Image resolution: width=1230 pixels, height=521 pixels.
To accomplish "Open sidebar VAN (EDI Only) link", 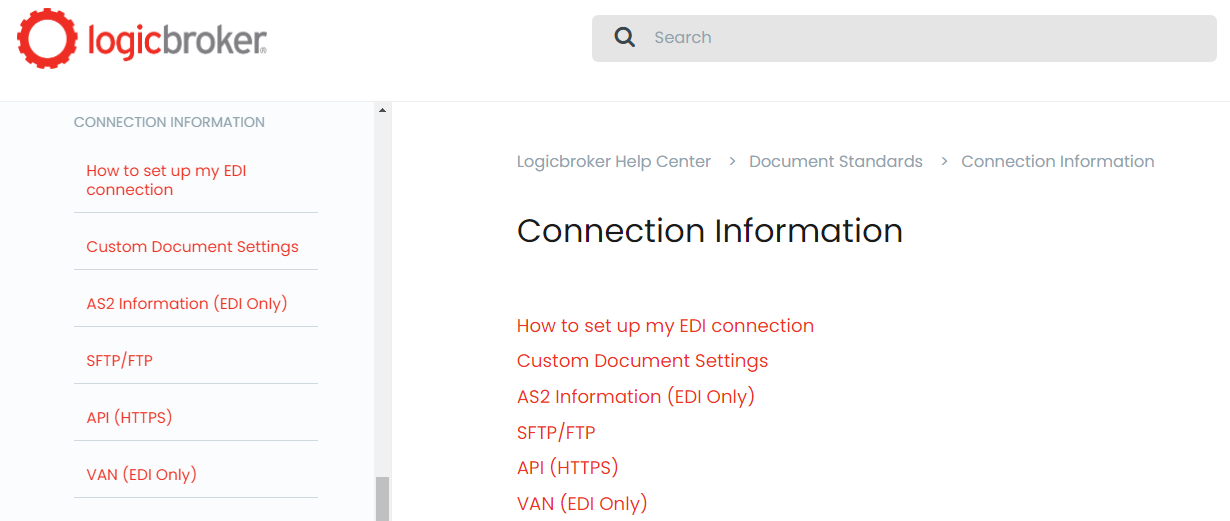I will point(141,475).
